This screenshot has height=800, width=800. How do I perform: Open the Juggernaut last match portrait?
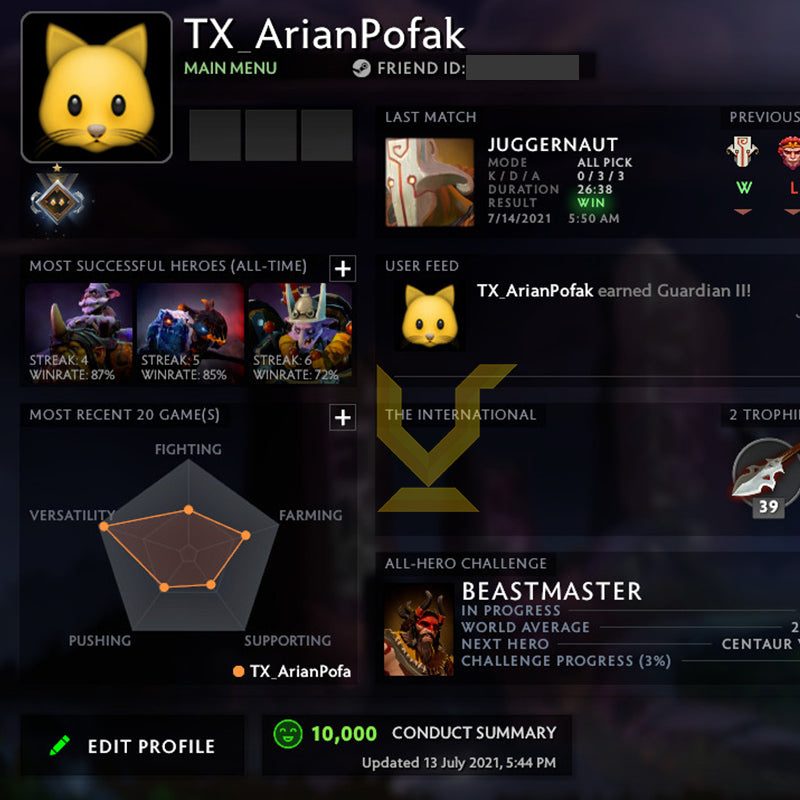430,182
